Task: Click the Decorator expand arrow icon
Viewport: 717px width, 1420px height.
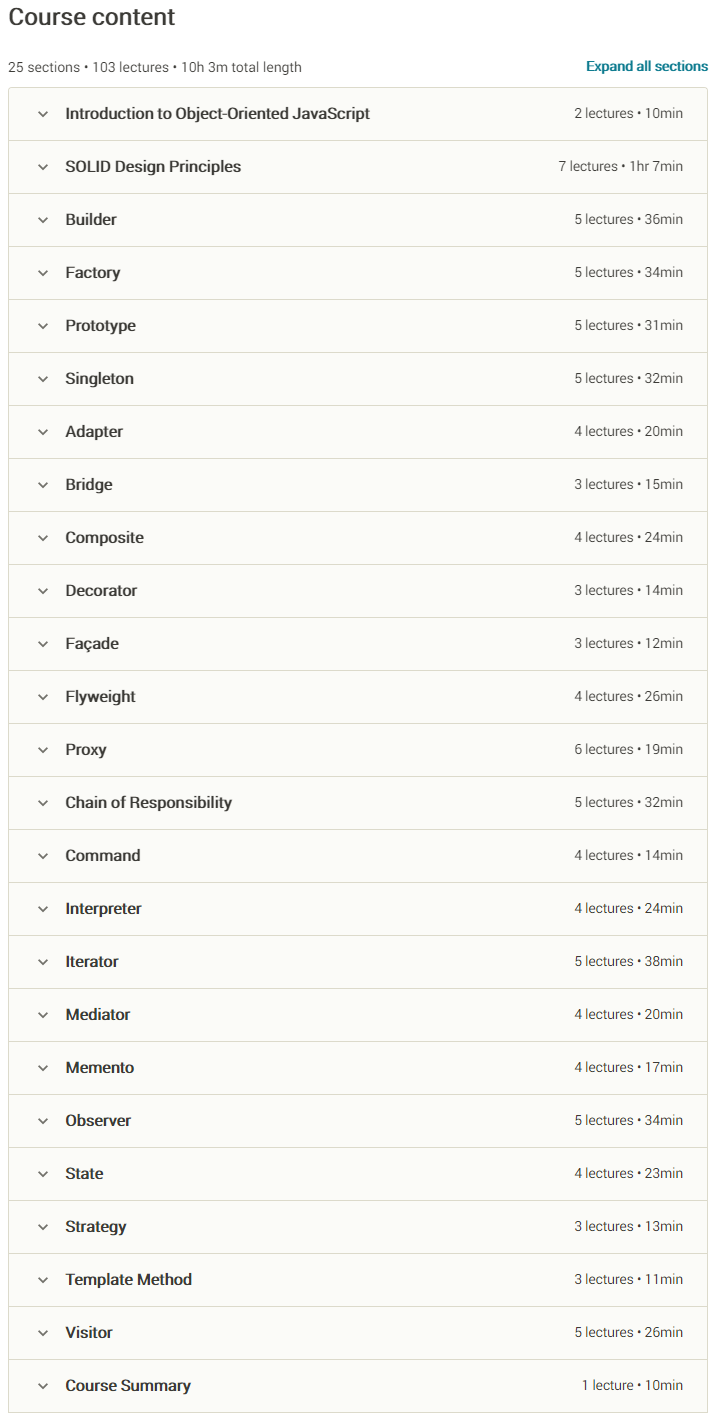Action: 43,591
